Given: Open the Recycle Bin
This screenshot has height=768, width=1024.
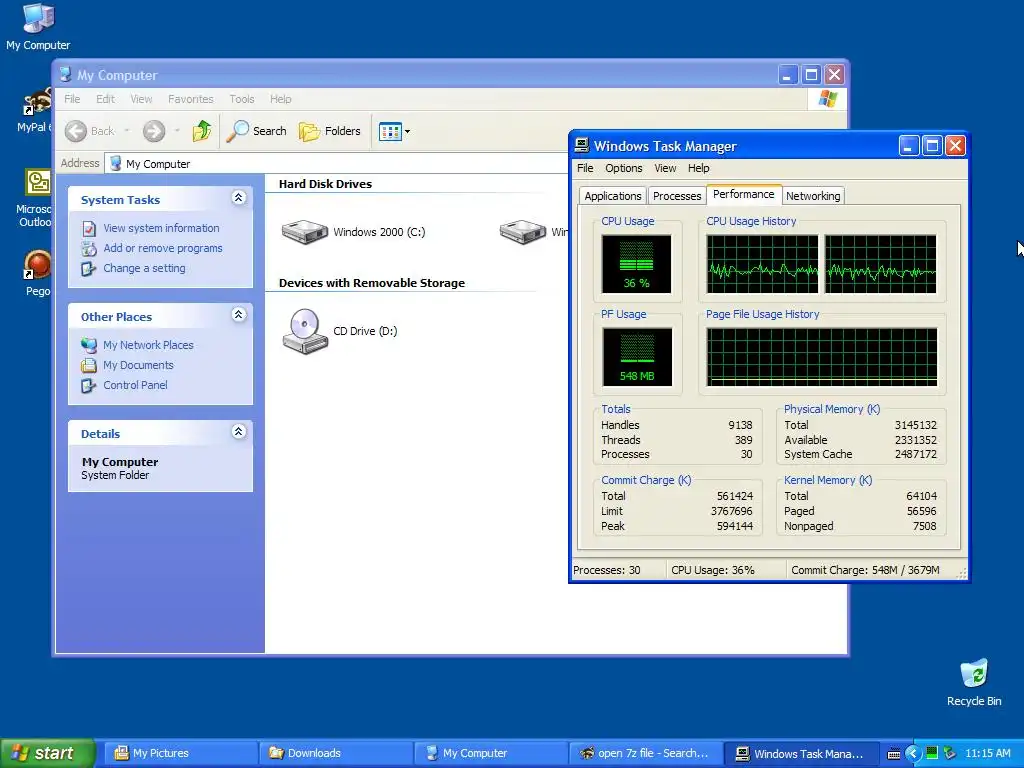Looking at the screenshot, I should pyautogui.click(x=974, y=682).
